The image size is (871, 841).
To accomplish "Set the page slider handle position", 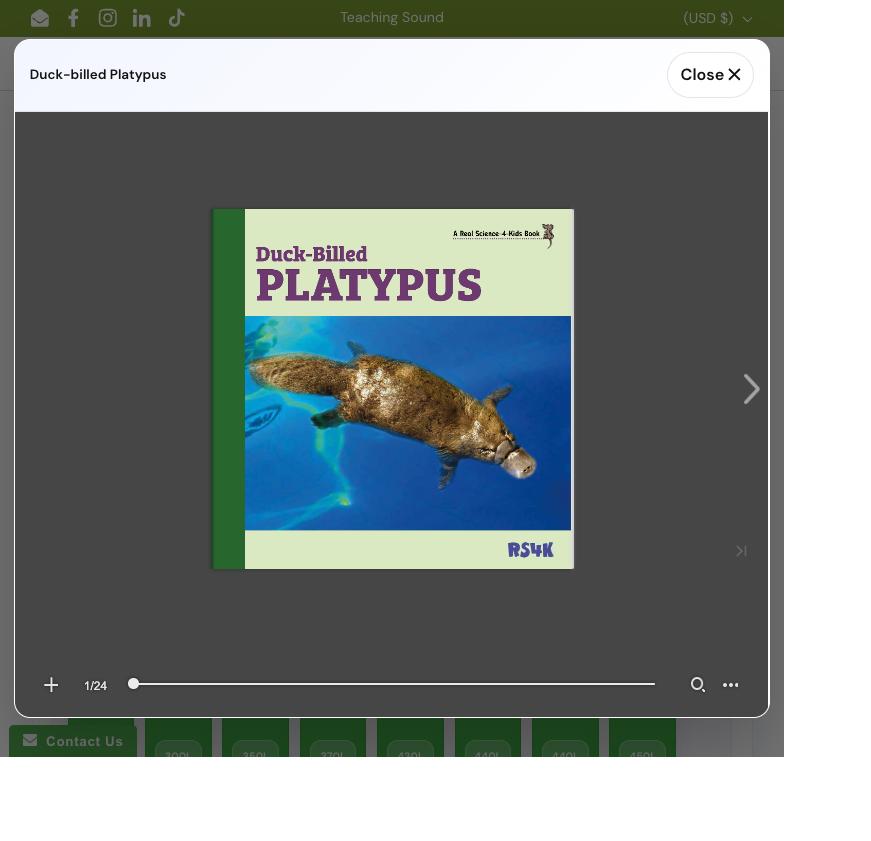I will point(133,684).
